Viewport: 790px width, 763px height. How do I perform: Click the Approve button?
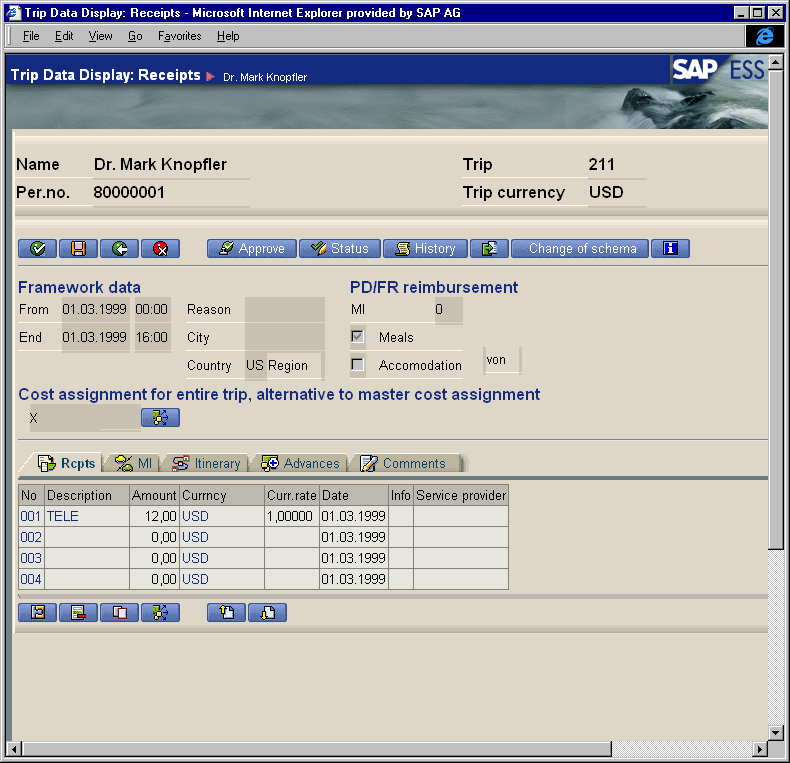click(251, 249)
